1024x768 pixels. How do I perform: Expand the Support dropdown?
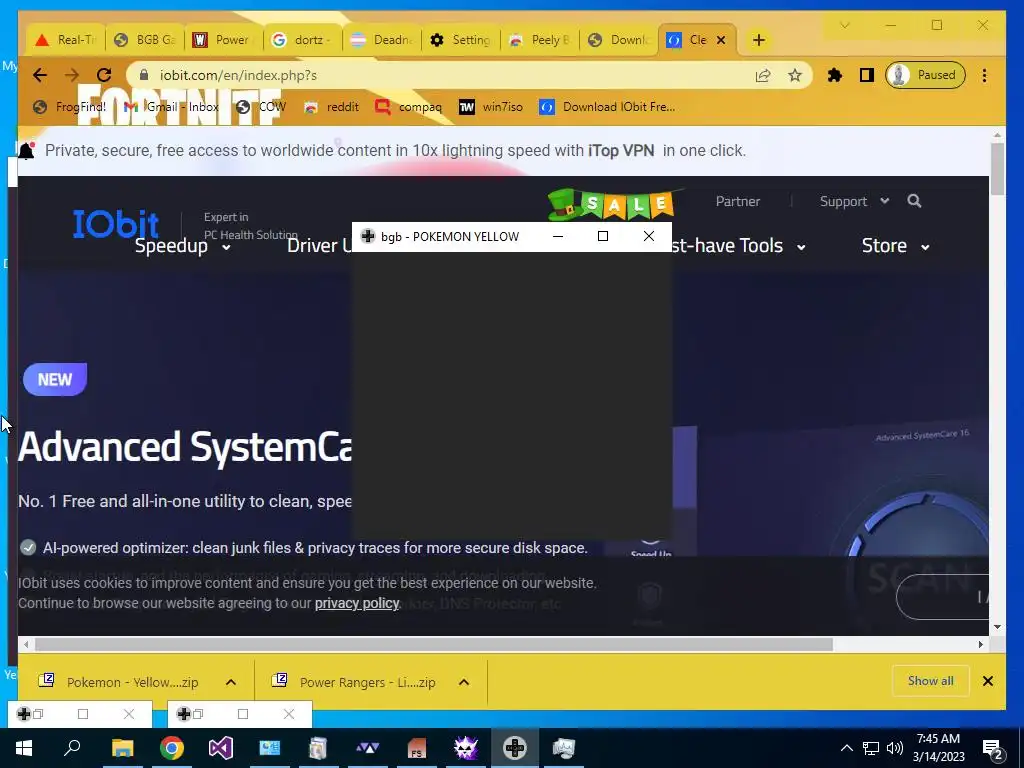854,201
